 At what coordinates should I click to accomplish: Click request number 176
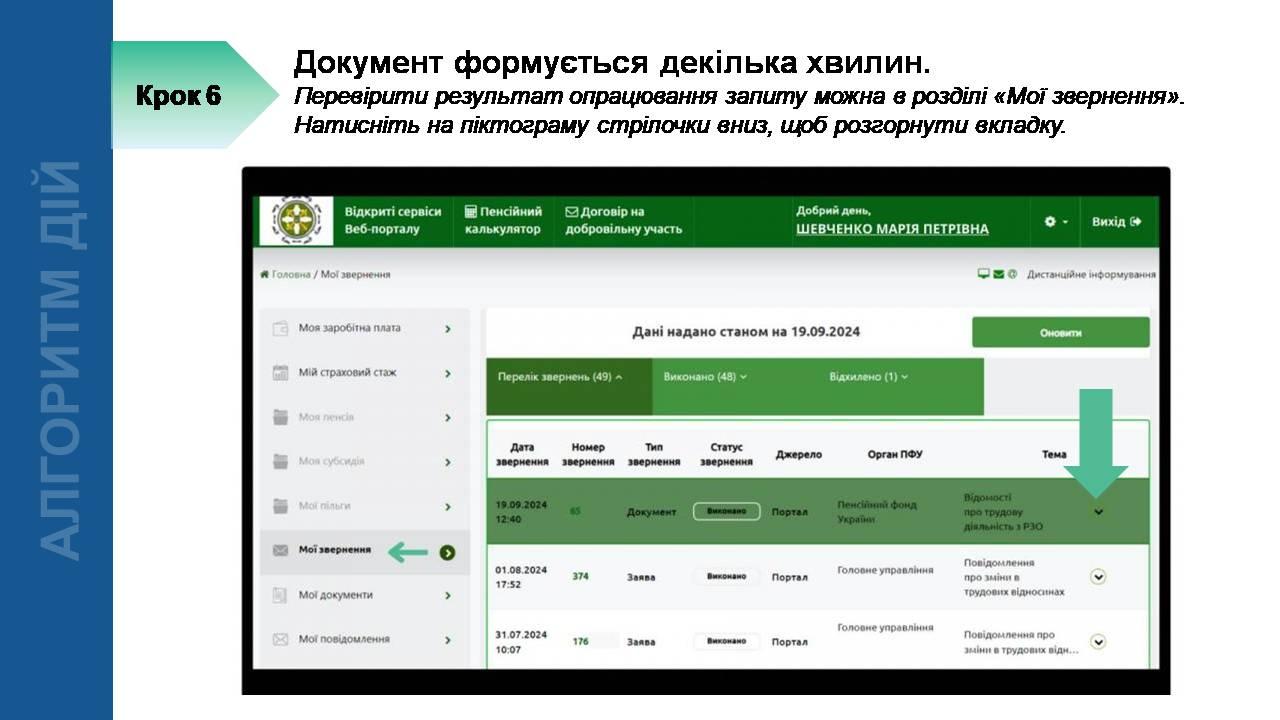(x=580, y=642)
